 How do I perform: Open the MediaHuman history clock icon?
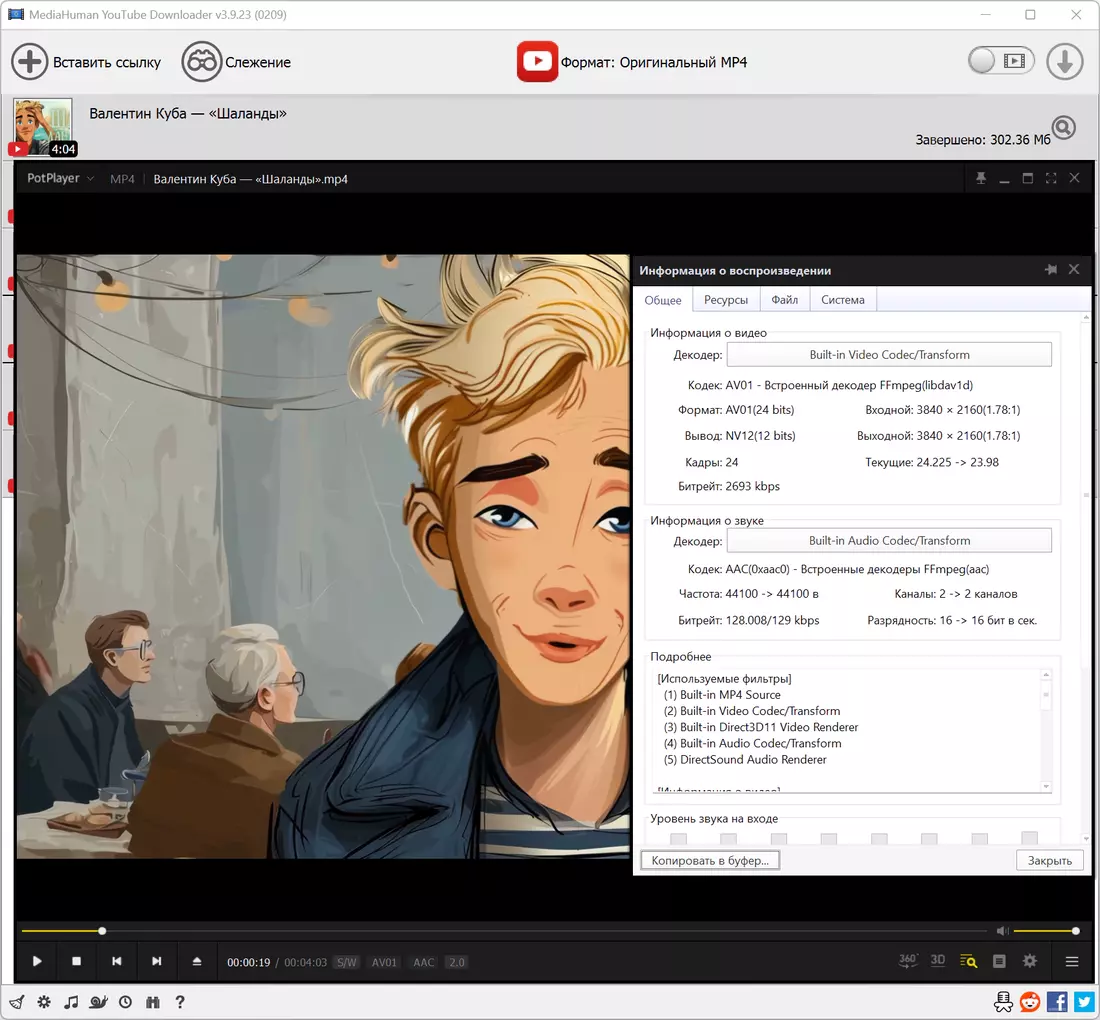click(x=126, y=1002)
